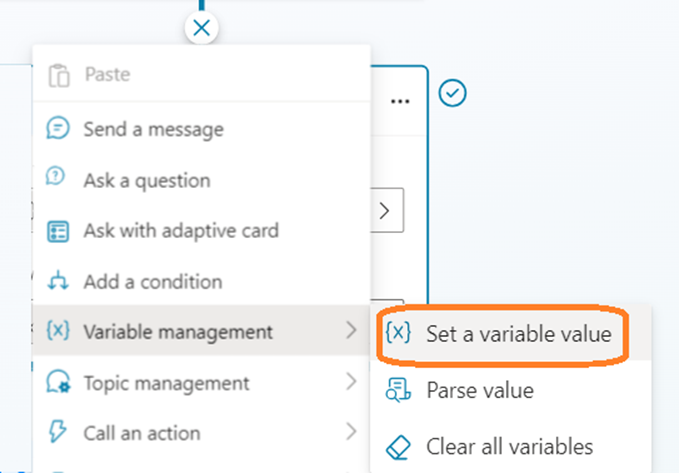The image size is (679, 473).
Task: Expand Variable management submenu chevron
Action: (x=351, y=331)
